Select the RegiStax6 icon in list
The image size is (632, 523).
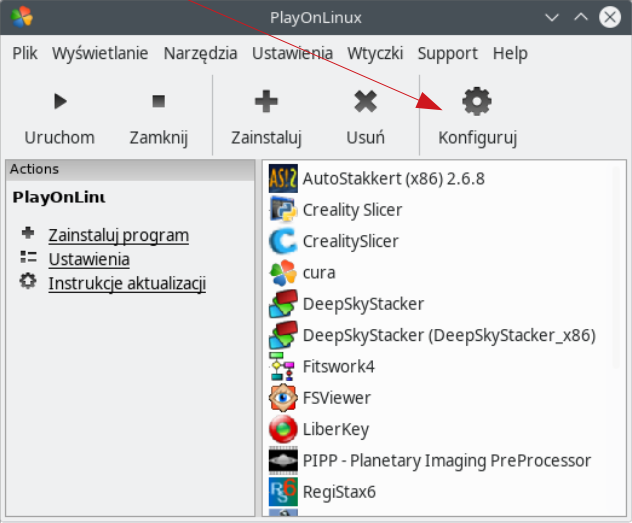pyautogui.click(x=283, y=492)
